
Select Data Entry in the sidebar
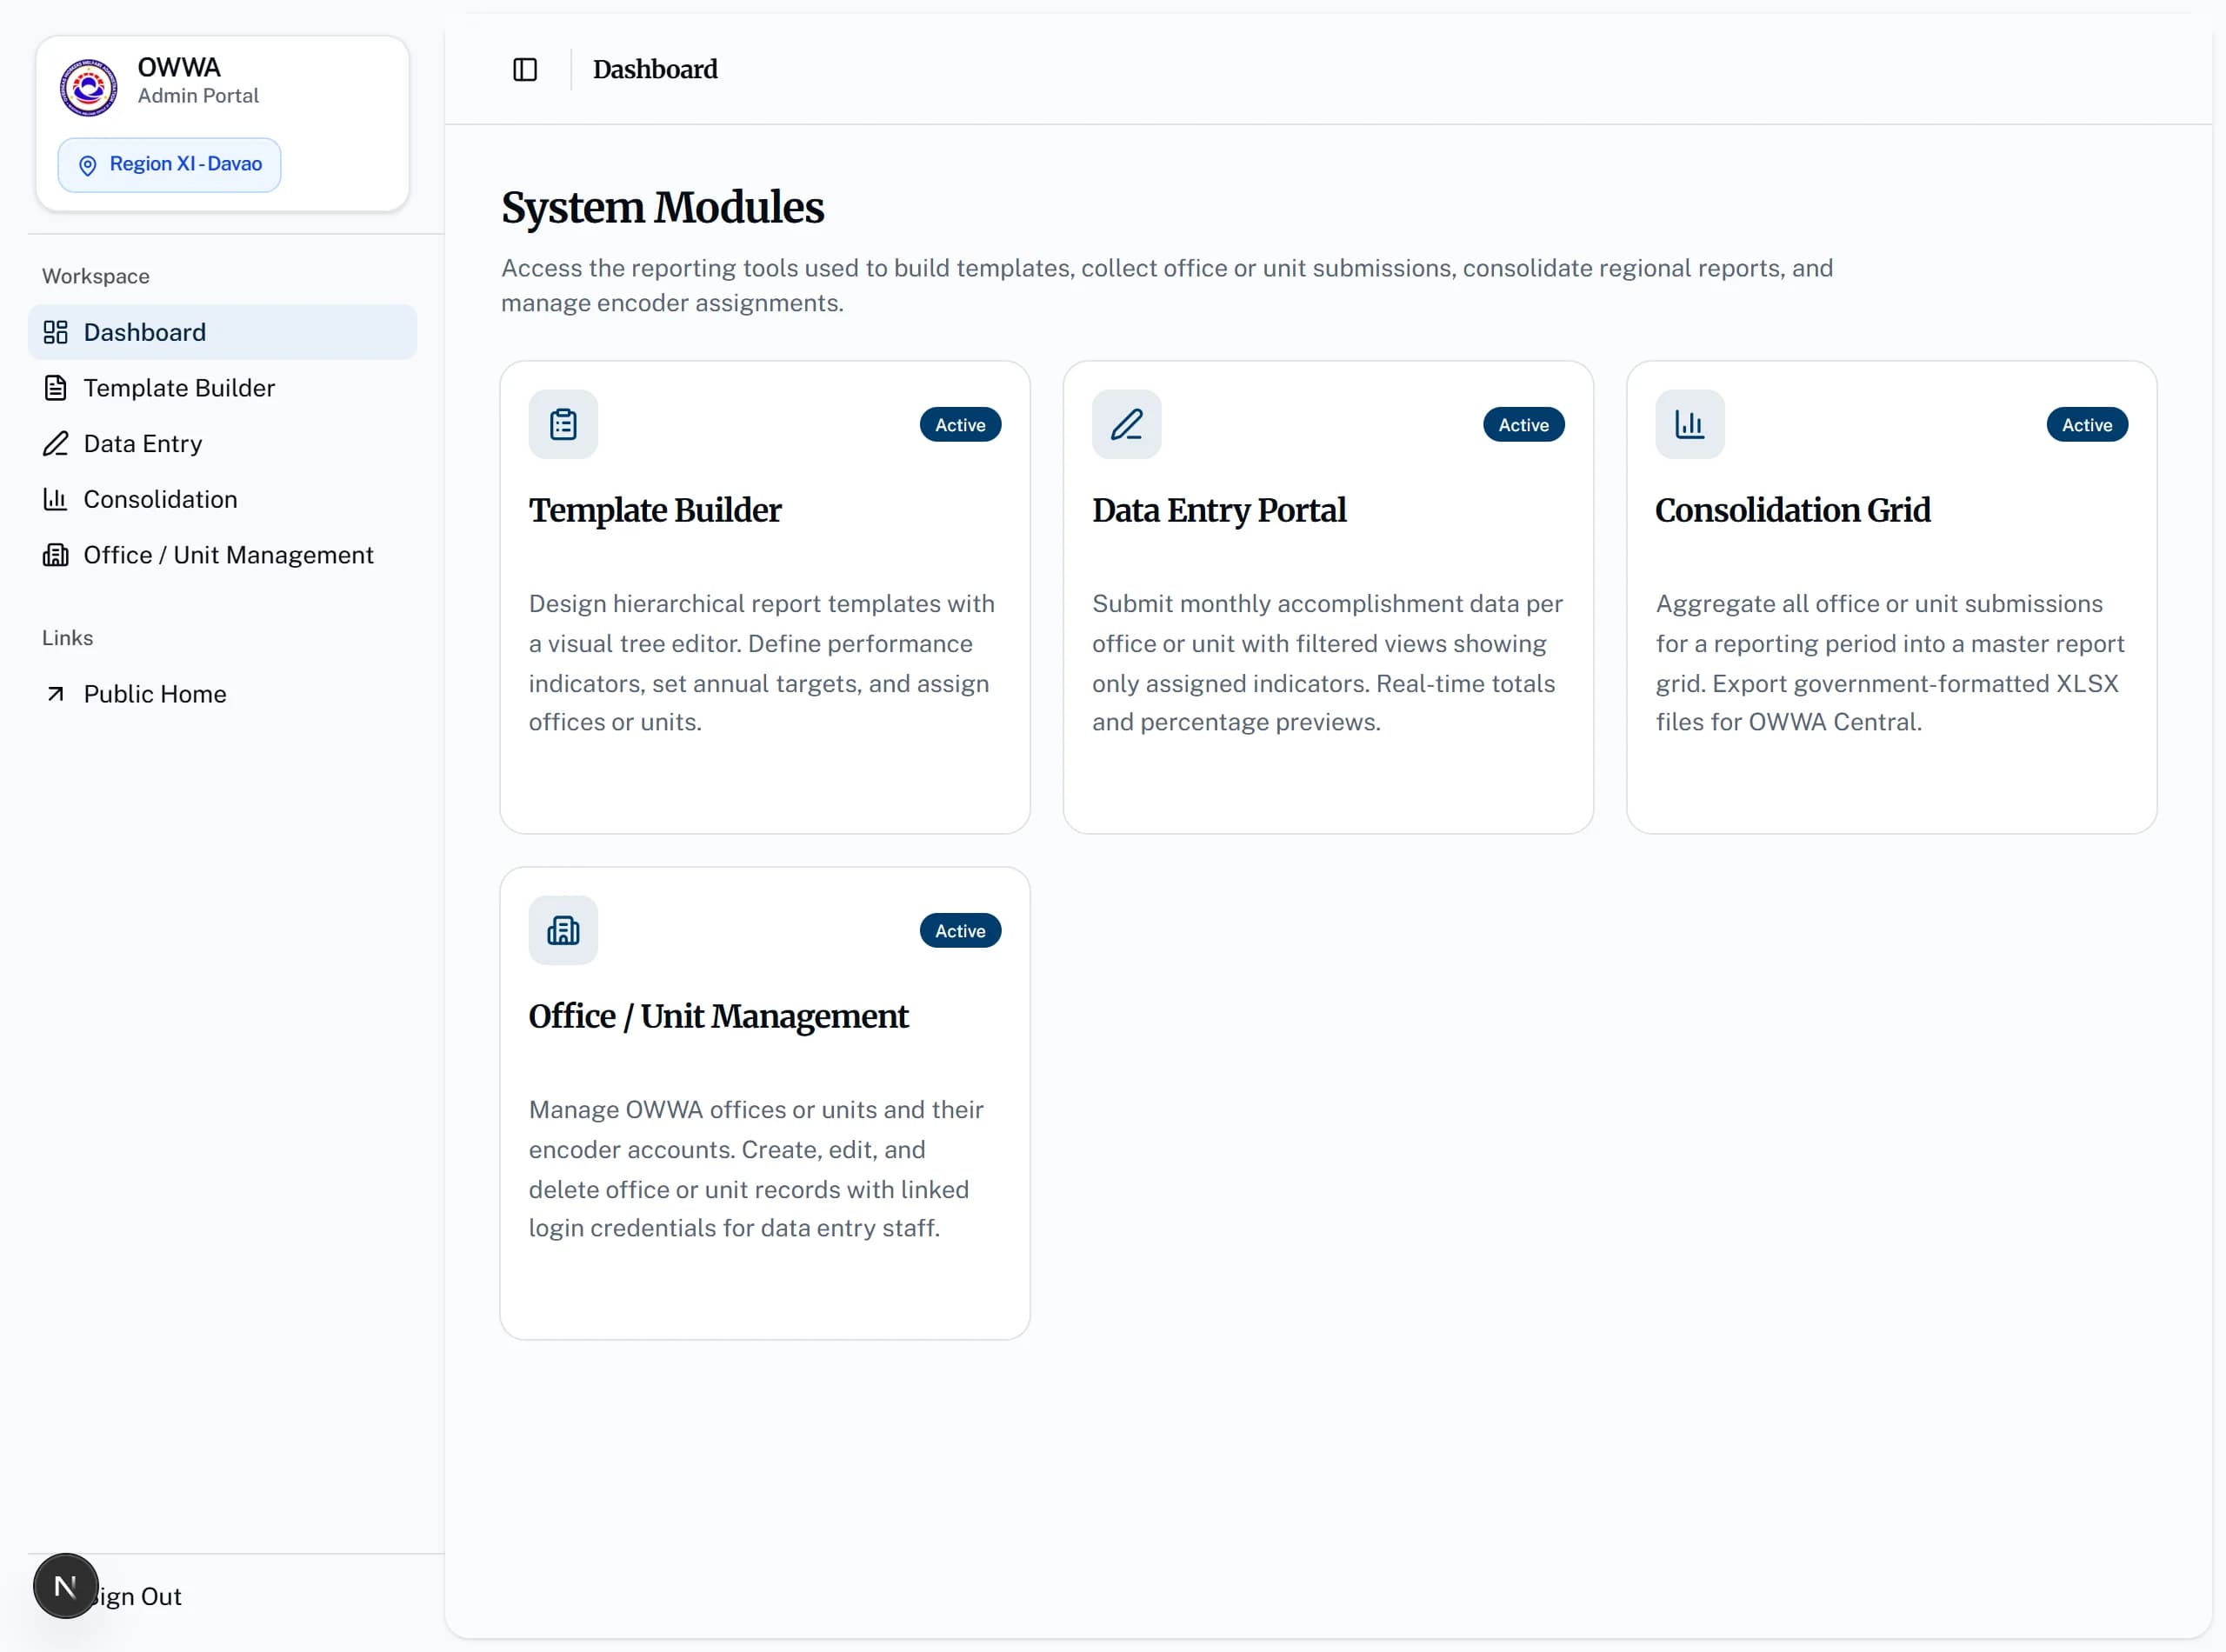(222, 443)
